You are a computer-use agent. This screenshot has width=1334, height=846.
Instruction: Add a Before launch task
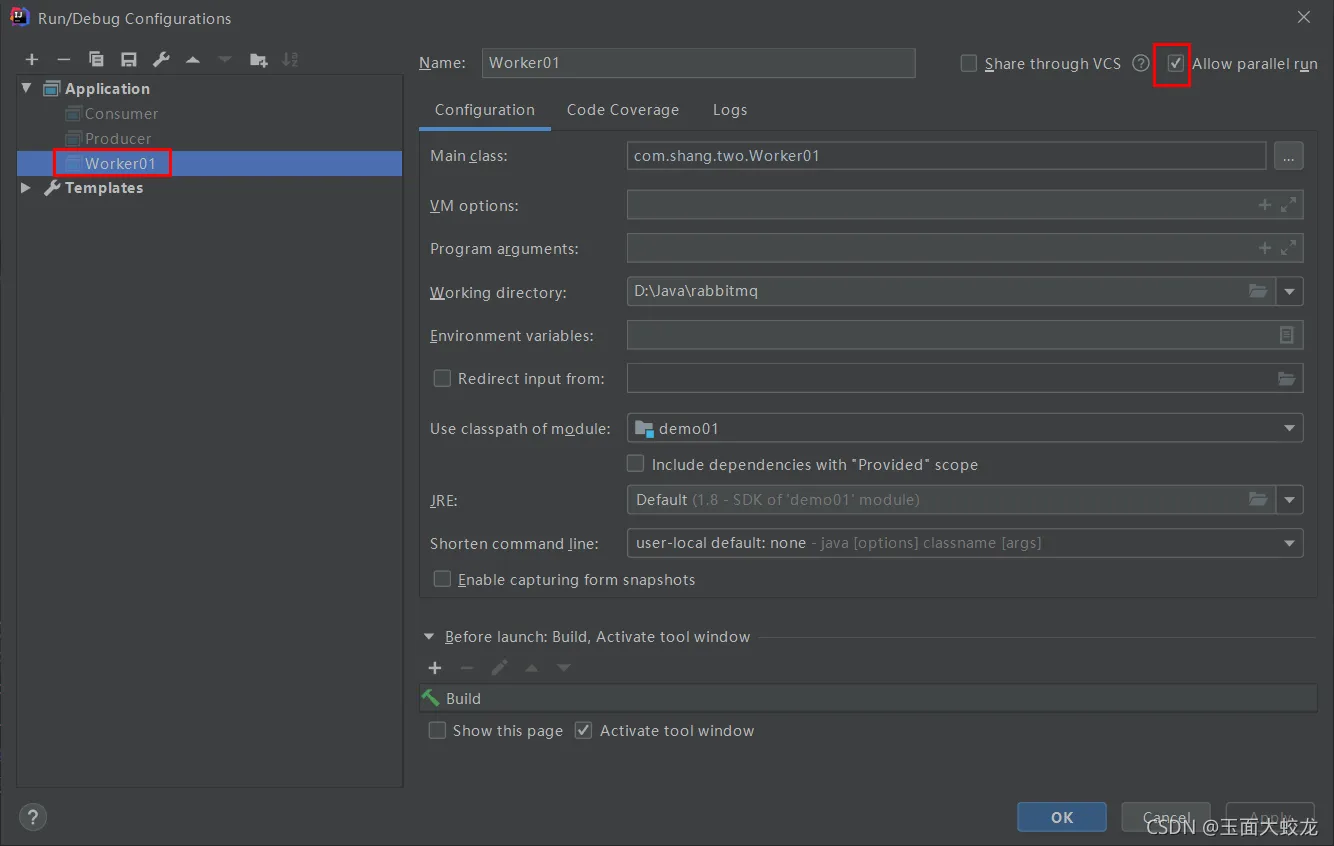pyautogui.click(x=435, y=668)
